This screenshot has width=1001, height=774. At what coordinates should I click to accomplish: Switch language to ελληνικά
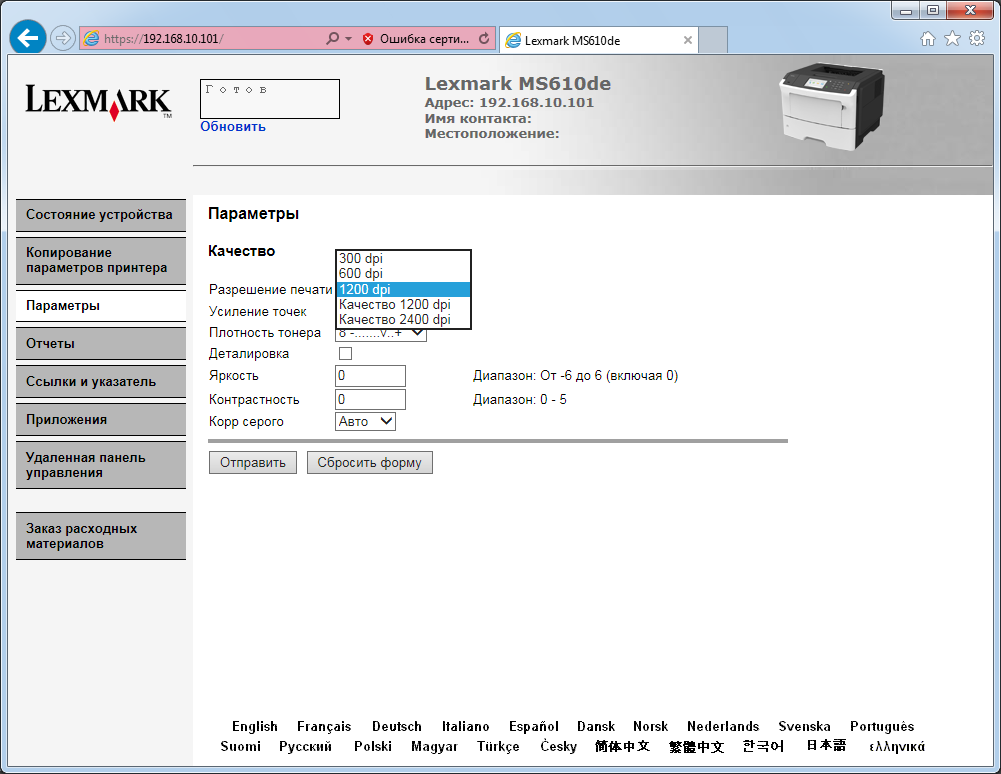click(x=896, y=746)
